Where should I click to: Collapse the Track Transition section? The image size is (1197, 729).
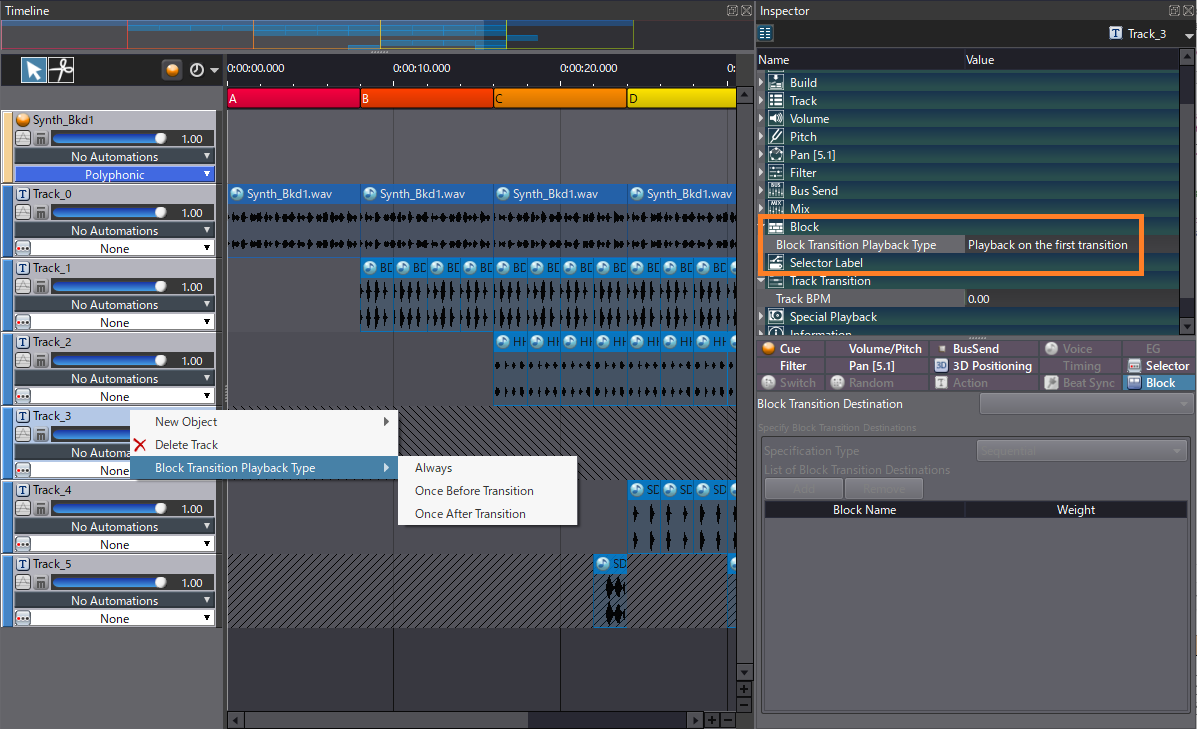761,280
